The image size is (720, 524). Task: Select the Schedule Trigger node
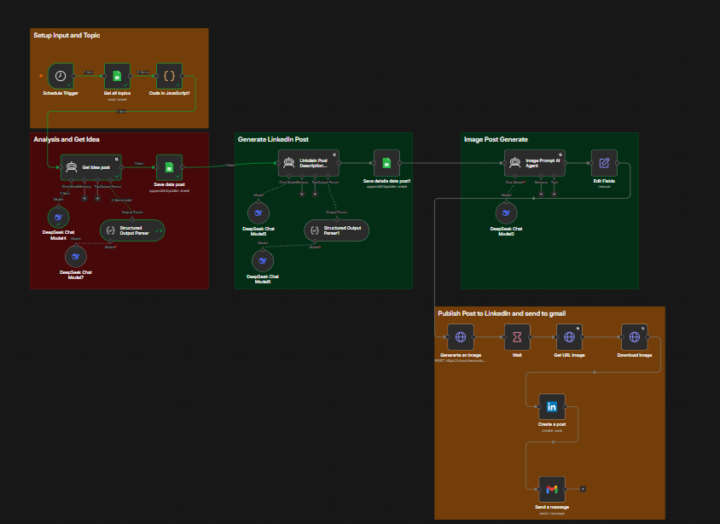pyautogui.click(x=61, y=76)
